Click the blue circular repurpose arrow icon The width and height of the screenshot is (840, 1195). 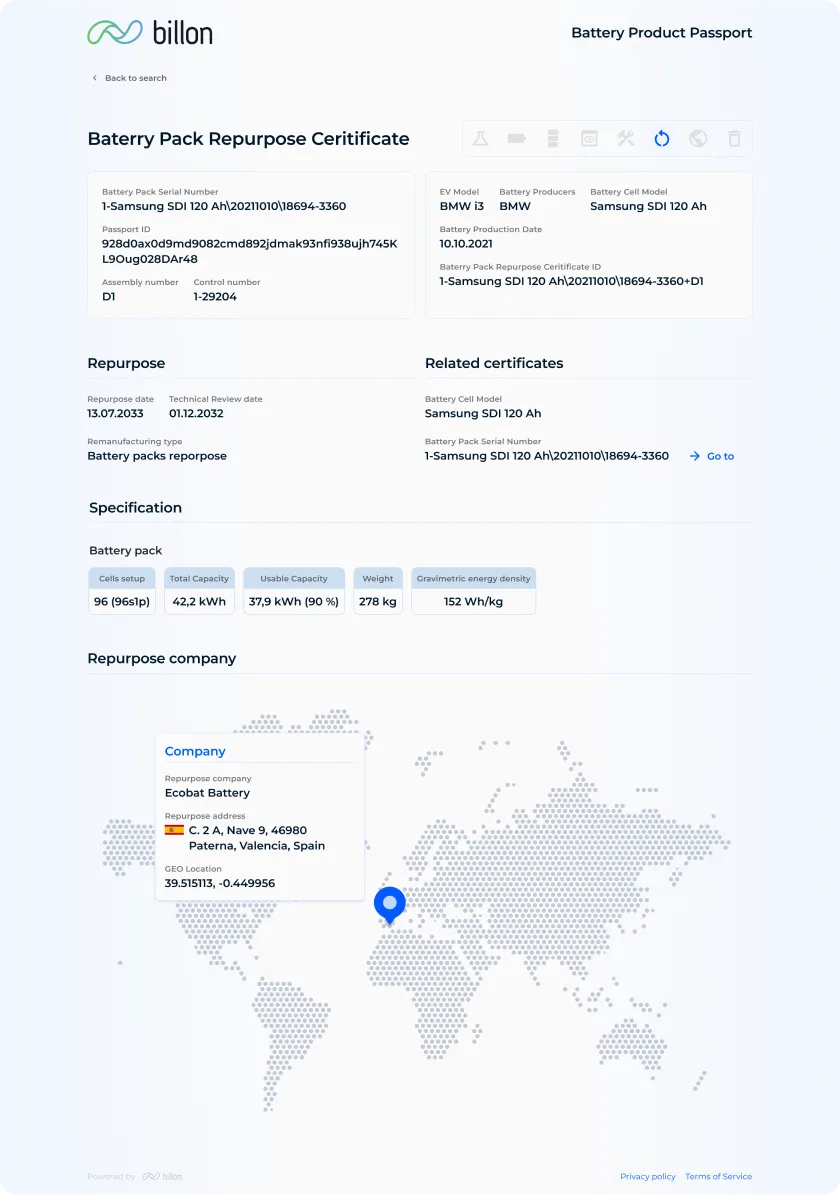tap(662, 139)
